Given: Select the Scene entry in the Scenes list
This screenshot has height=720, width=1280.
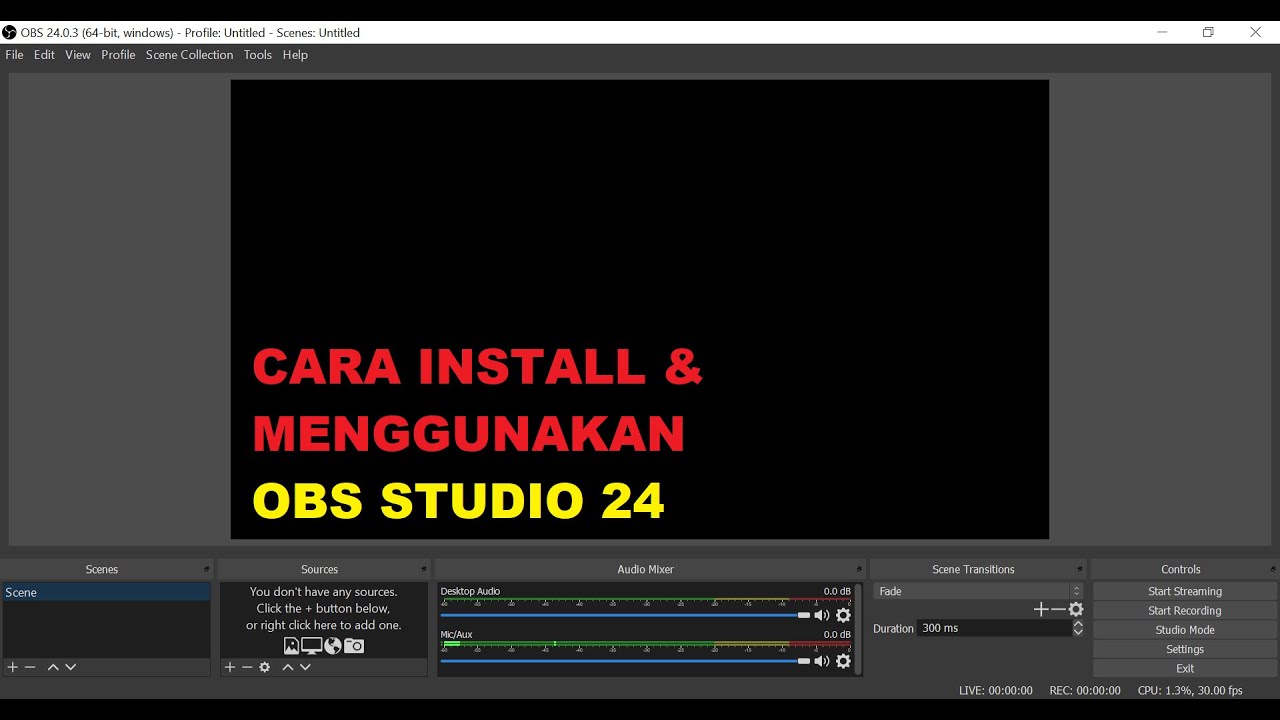Looking at the screenshot, I should pos(106,592).
